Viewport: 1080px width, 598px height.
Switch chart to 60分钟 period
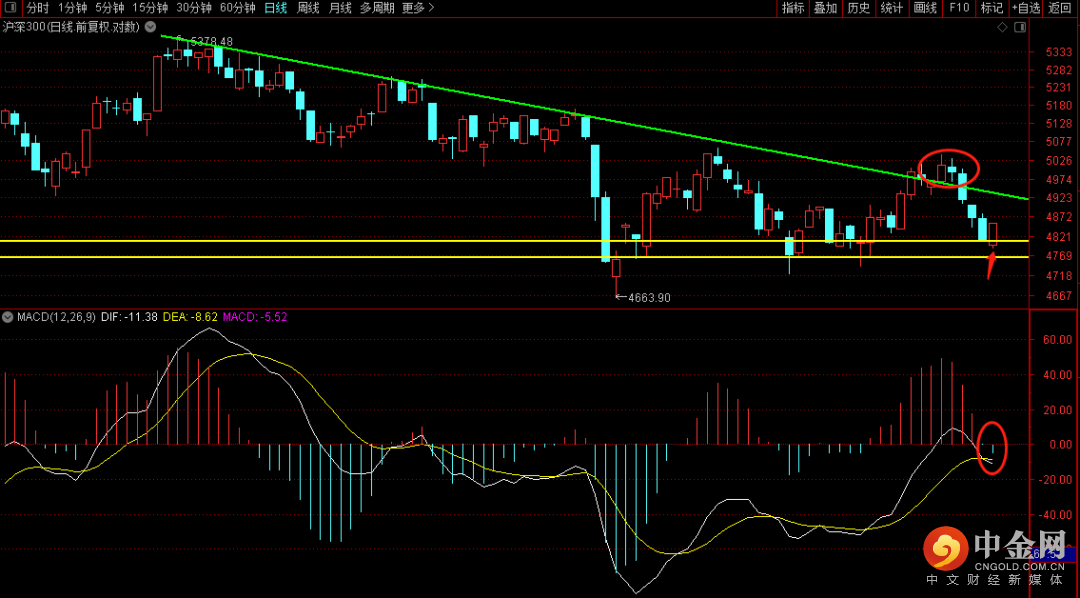(237, 8)
